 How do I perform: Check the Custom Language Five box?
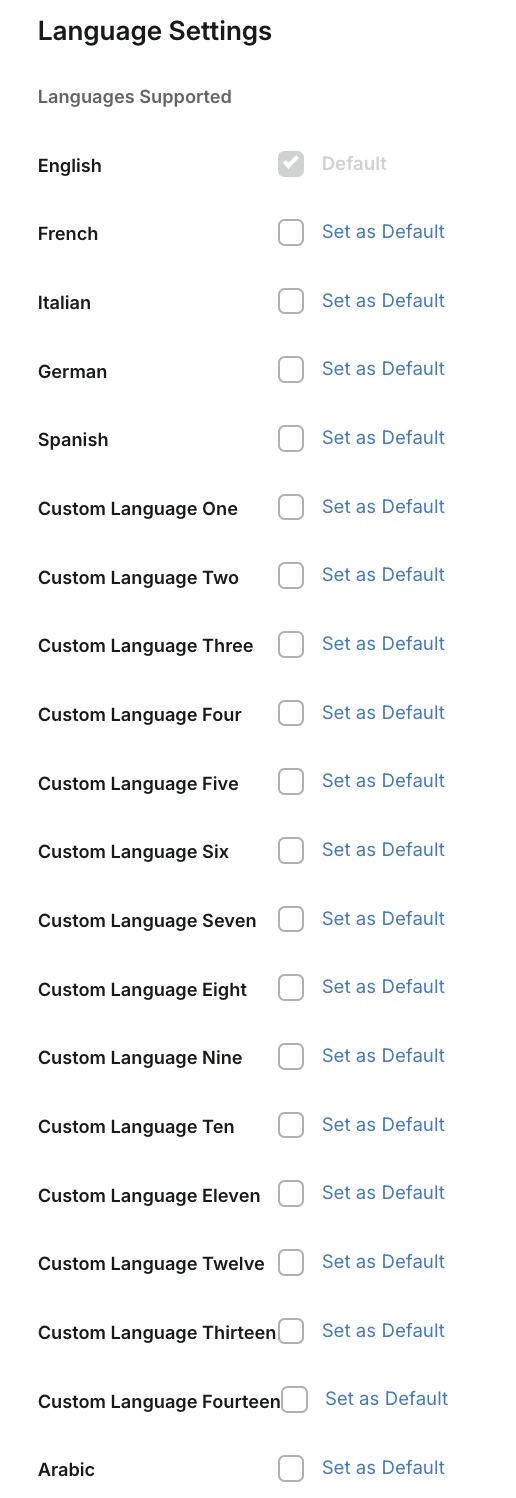(x=291, y=782)
